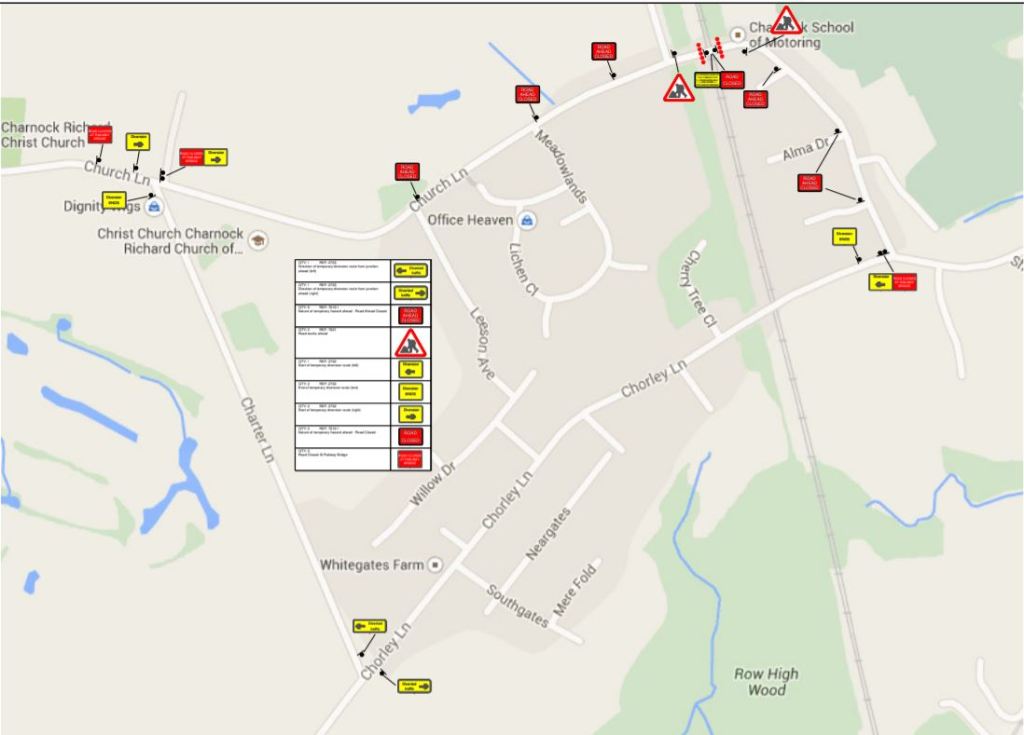The image size is (1024, 735).
Task: Click the Christ Church school marker icon
Action: point(258,240)
